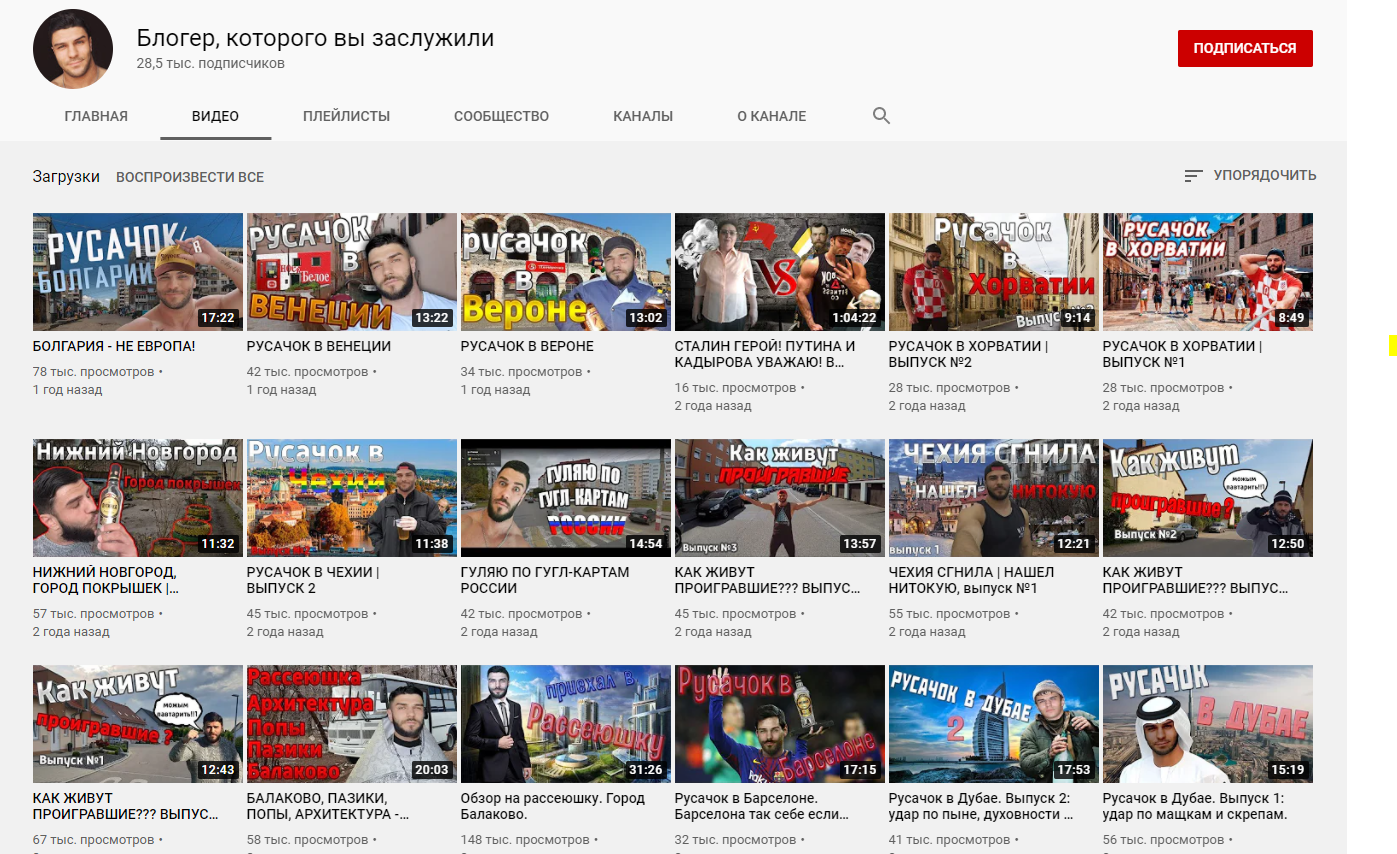
Task: Click the '67 тыс. просмотров' view count
Action: 94,840
